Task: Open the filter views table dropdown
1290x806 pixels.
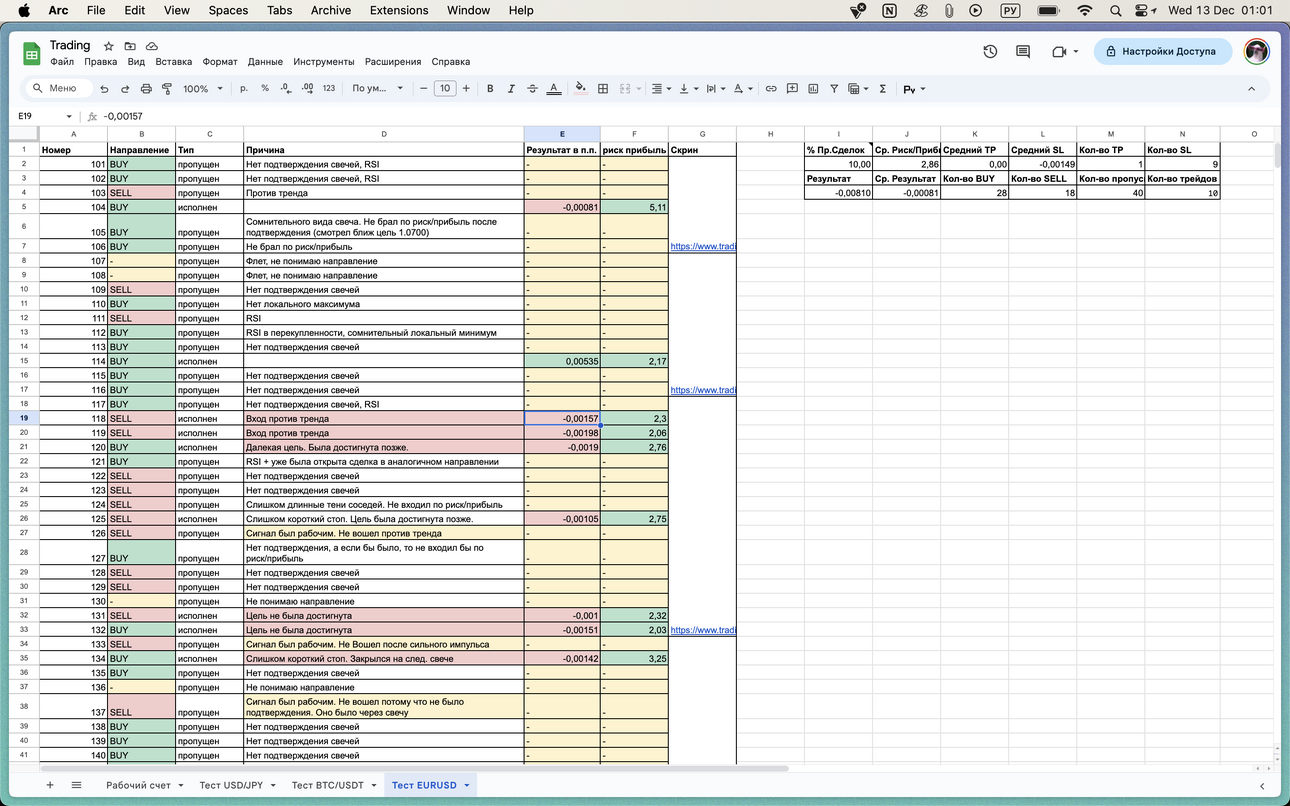Action: tap(858, 89)
